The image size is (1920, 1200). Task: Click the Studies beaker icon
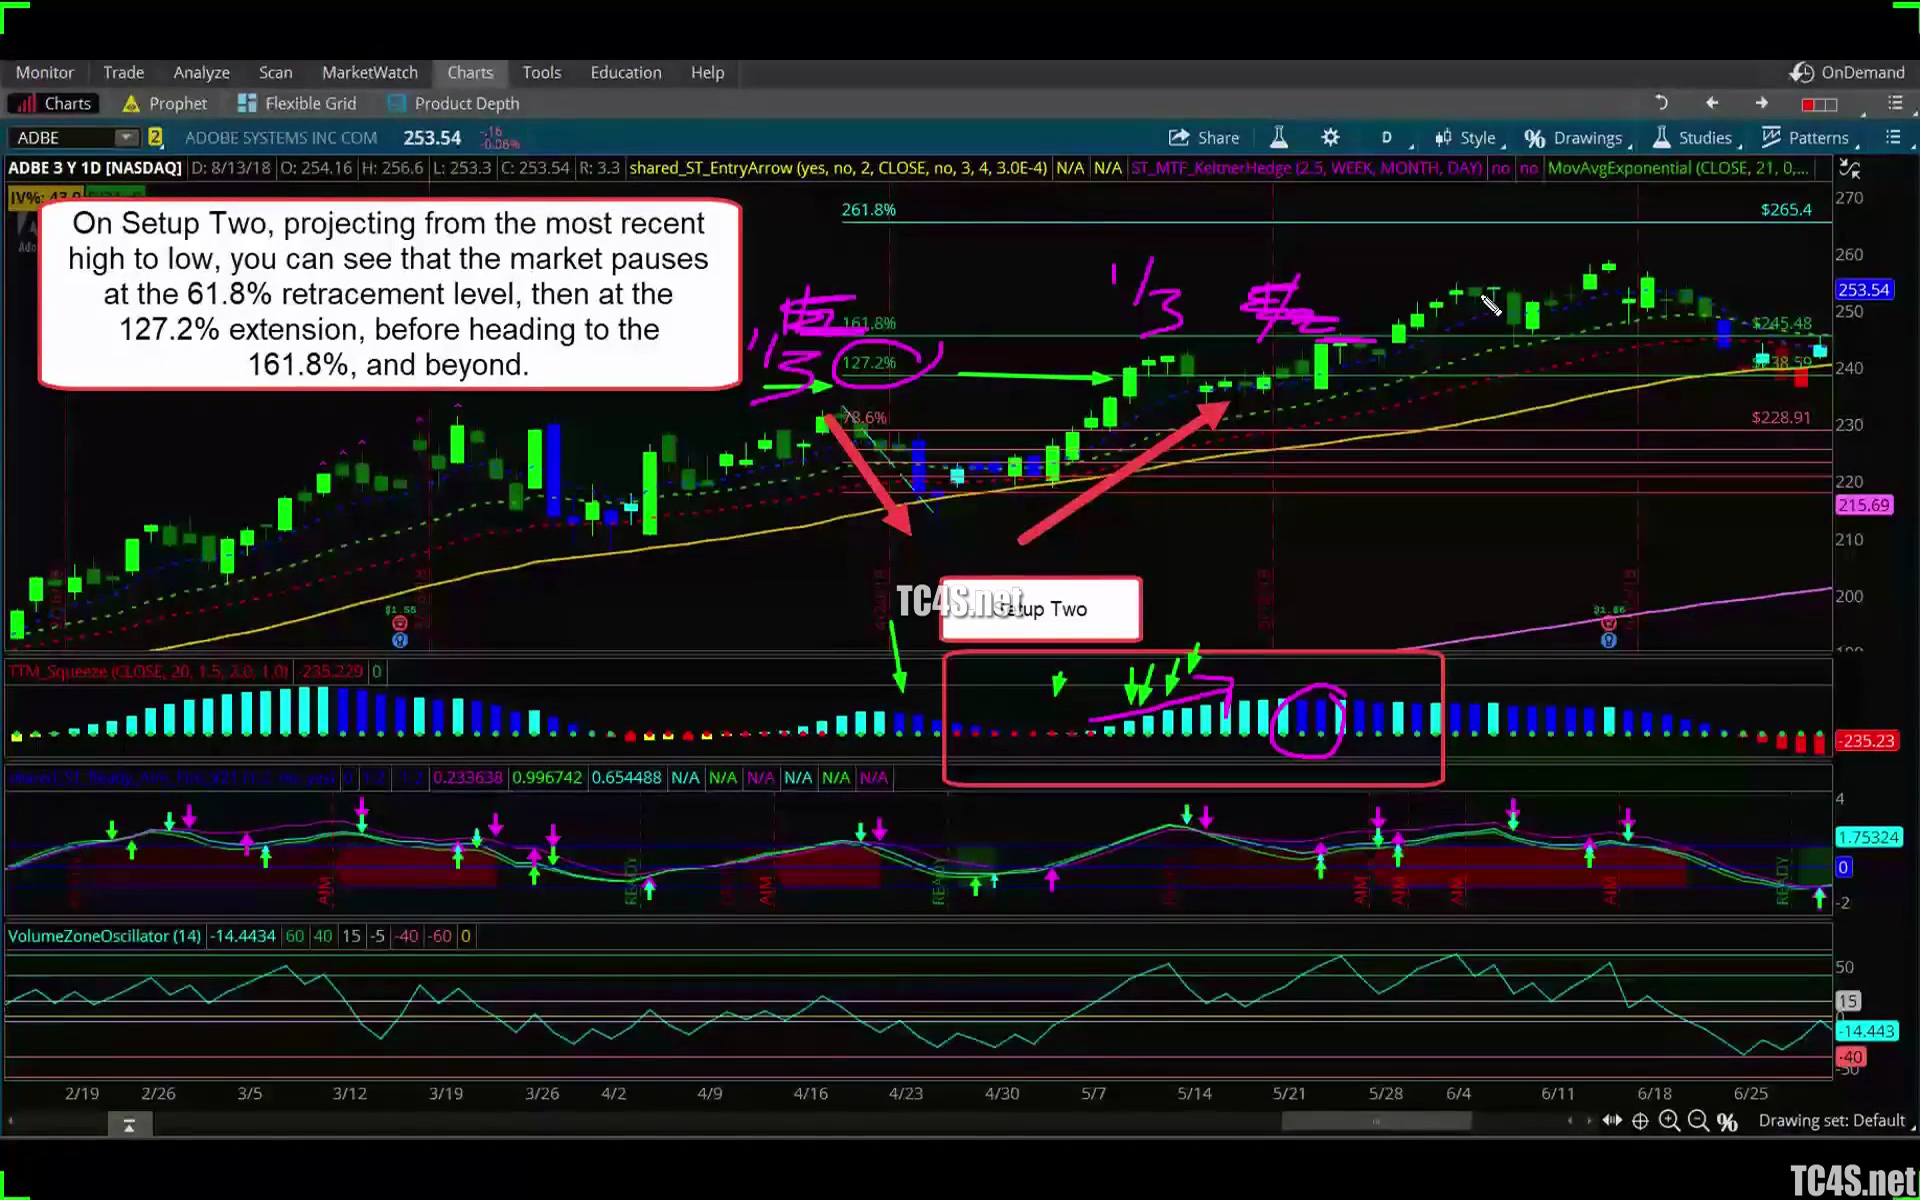point(1661,137)
